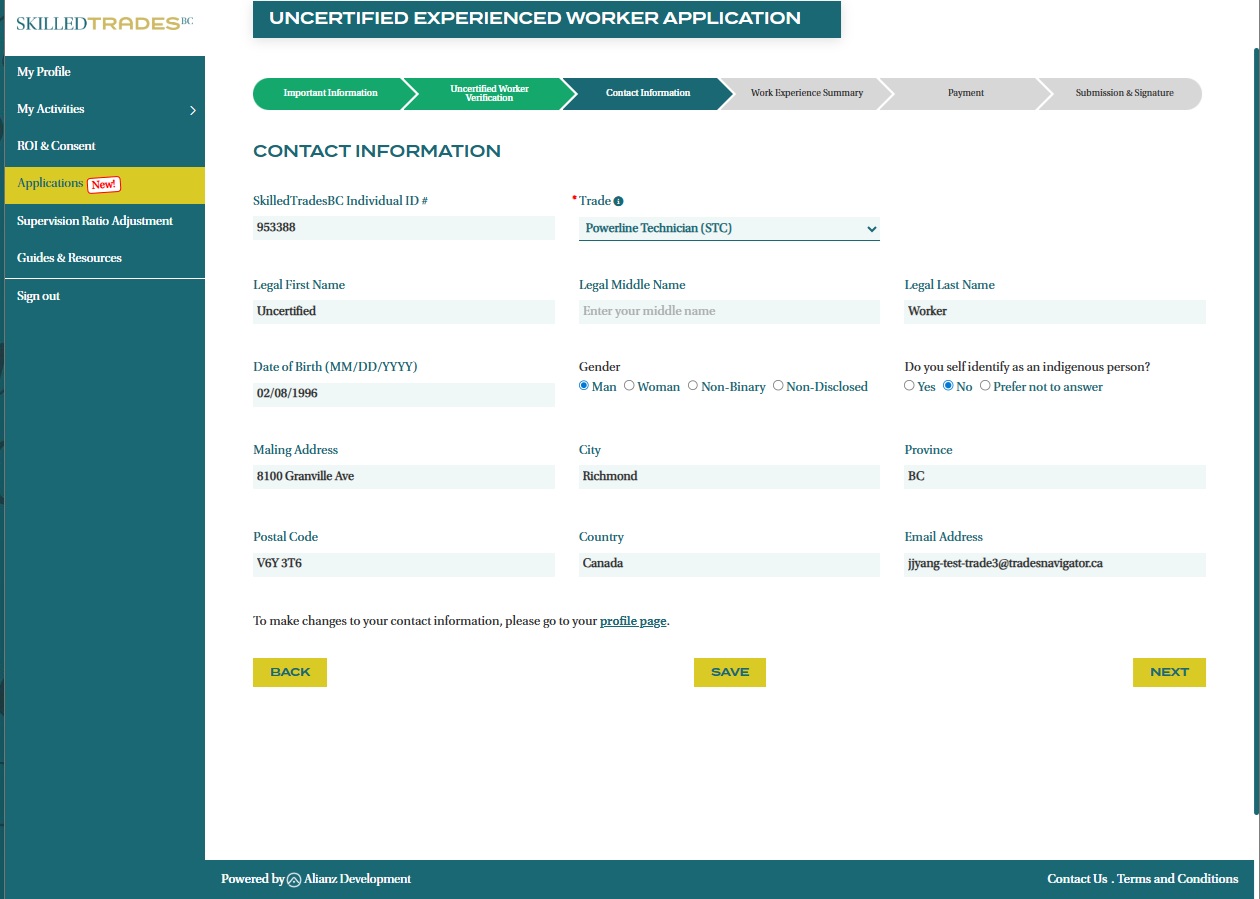Click the Legal Middle Name field
Screen dimensions: 1260x899
point(729,312)
